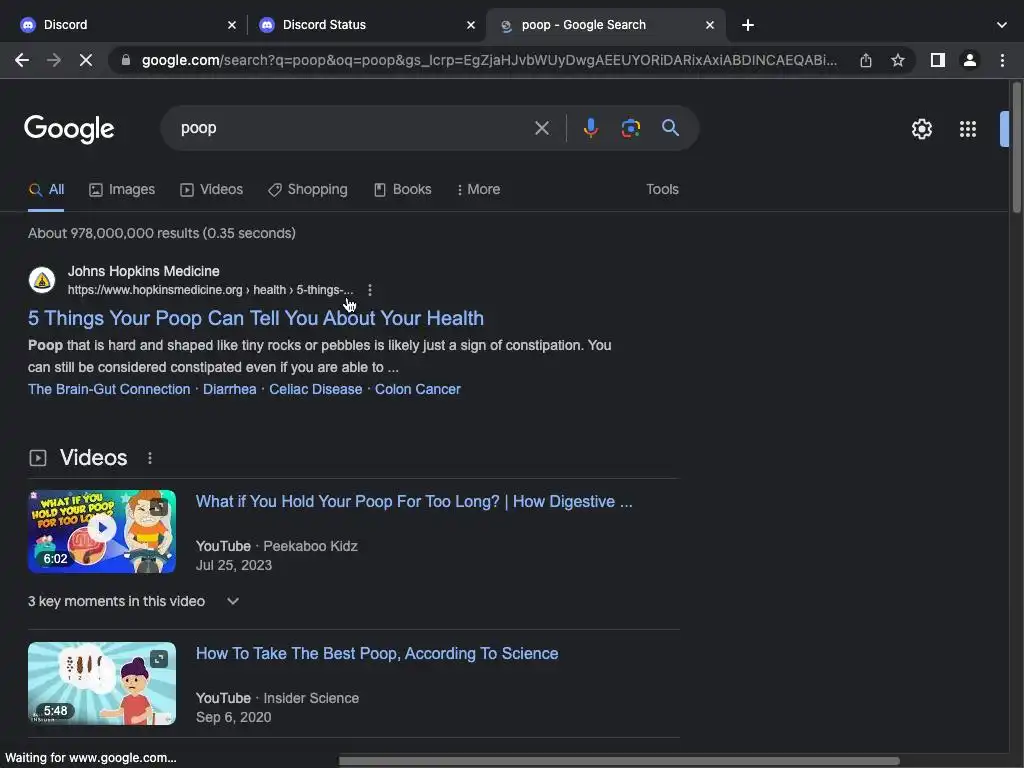Close the Discord Status tab
This screenshot has width=1024, height=768.
pyautogui.click(x=471, y=25)
